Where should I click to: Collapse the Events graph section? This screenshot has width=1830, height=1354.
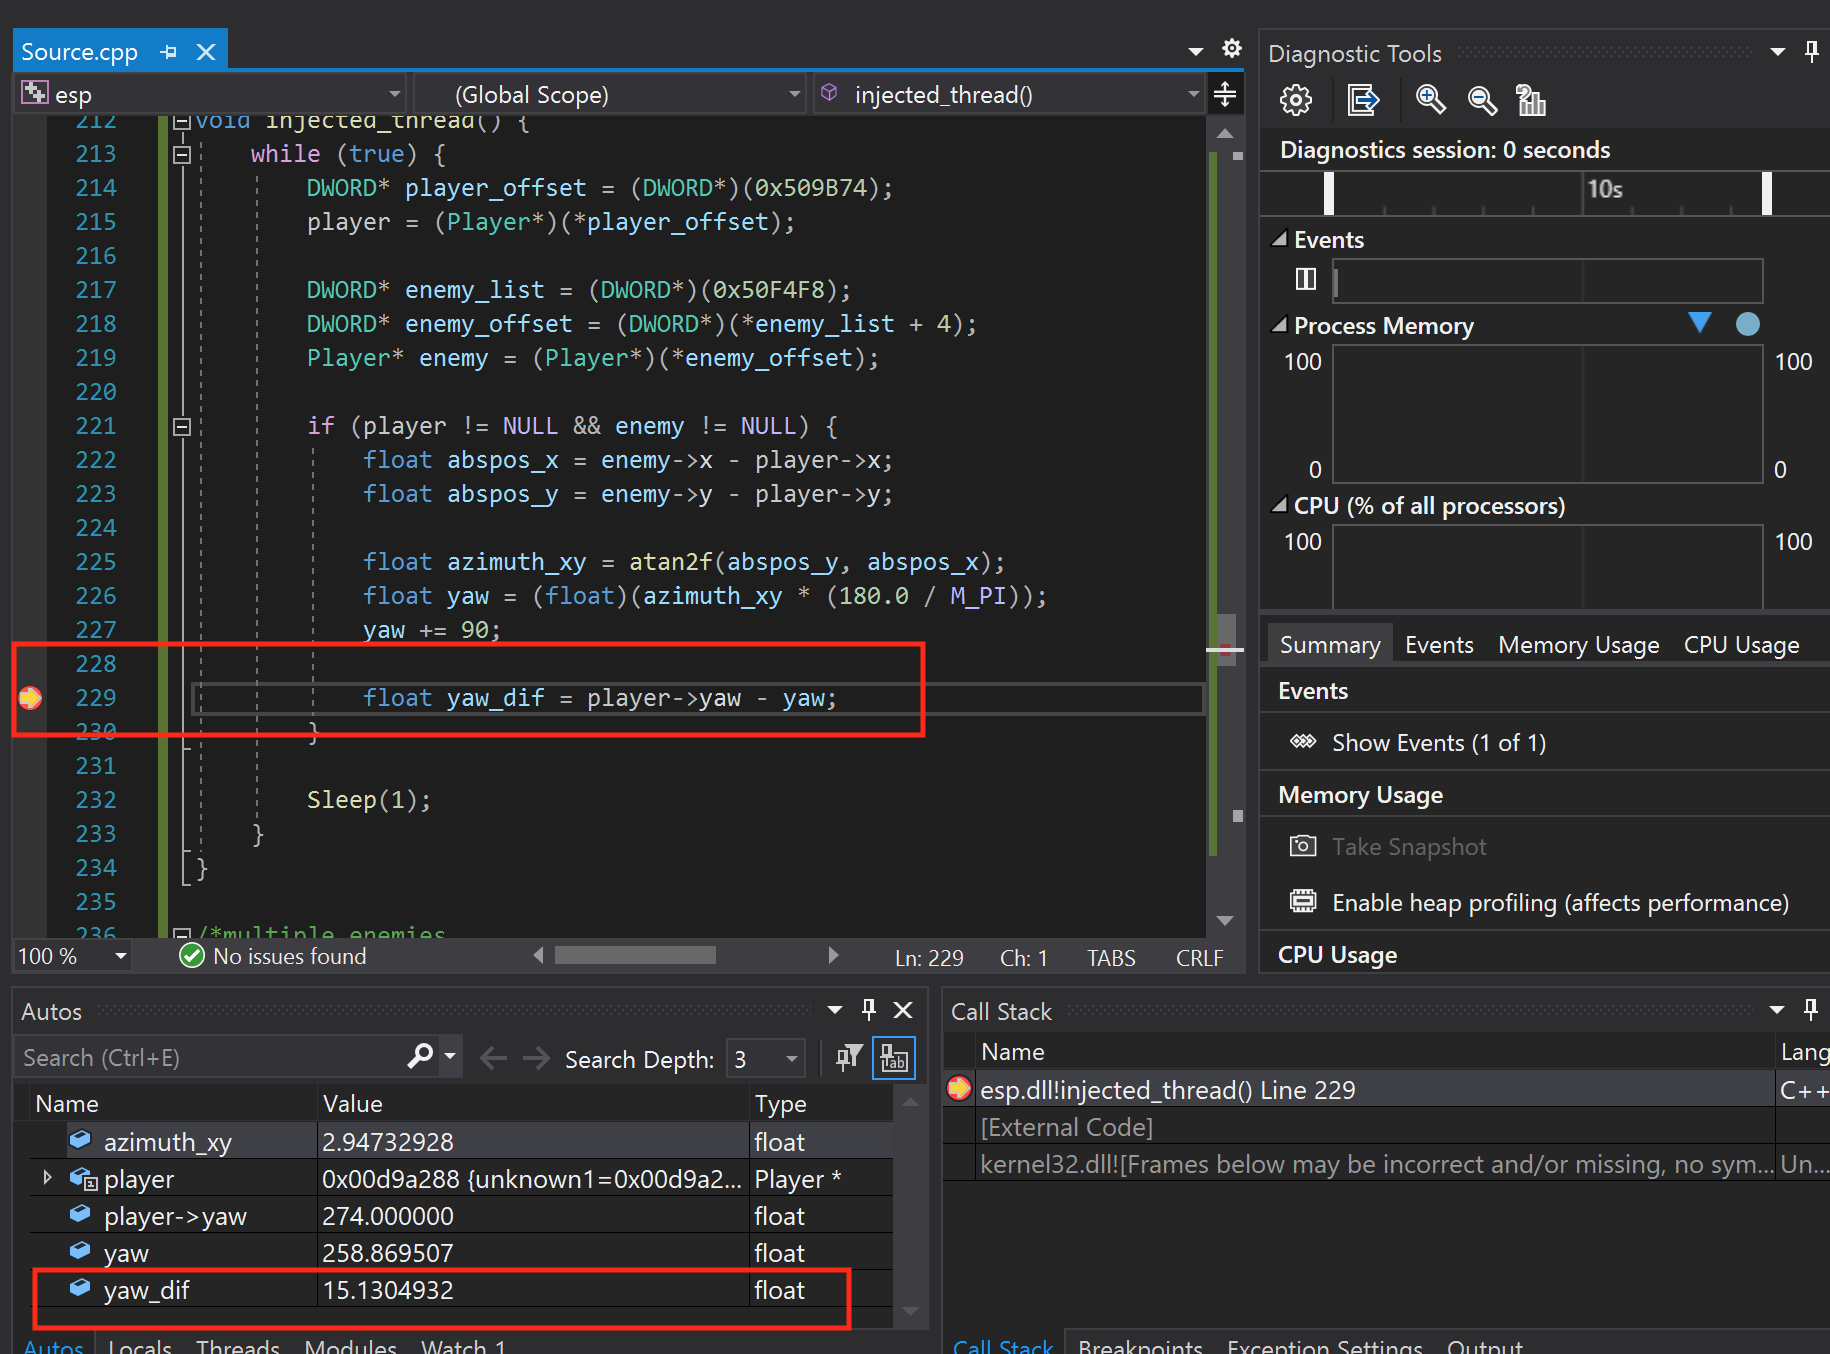click(x=1279, y=239)
